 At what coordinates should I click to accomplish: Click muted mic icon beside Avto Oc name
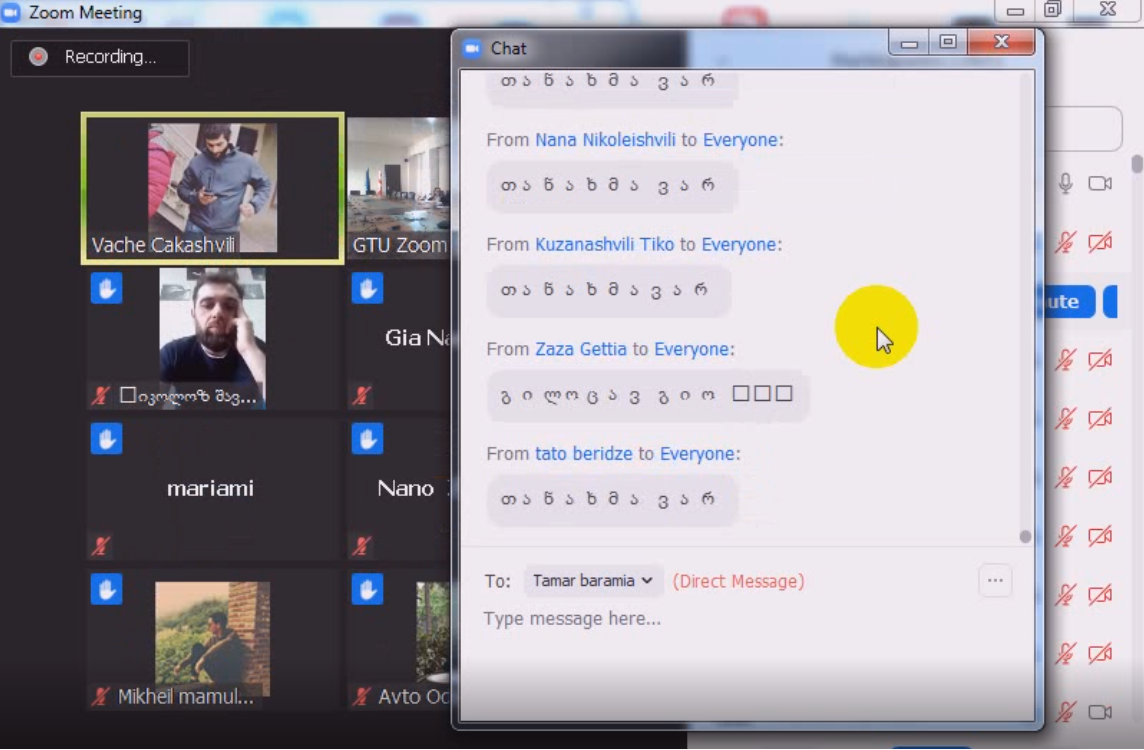pos(362,697)
